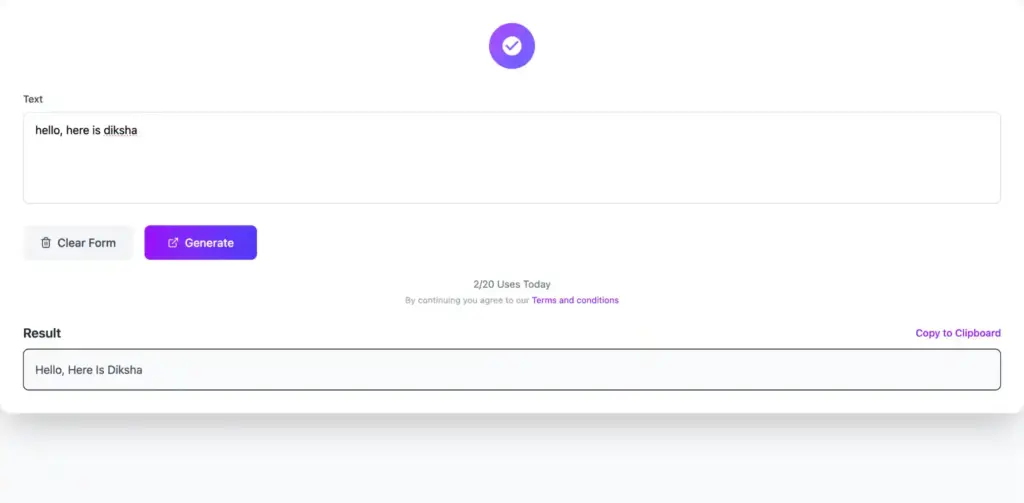Click the word "Diksha" in the result
This screenshot has height=503, width=1024.
pyautogui.click(x=125, y=370)
